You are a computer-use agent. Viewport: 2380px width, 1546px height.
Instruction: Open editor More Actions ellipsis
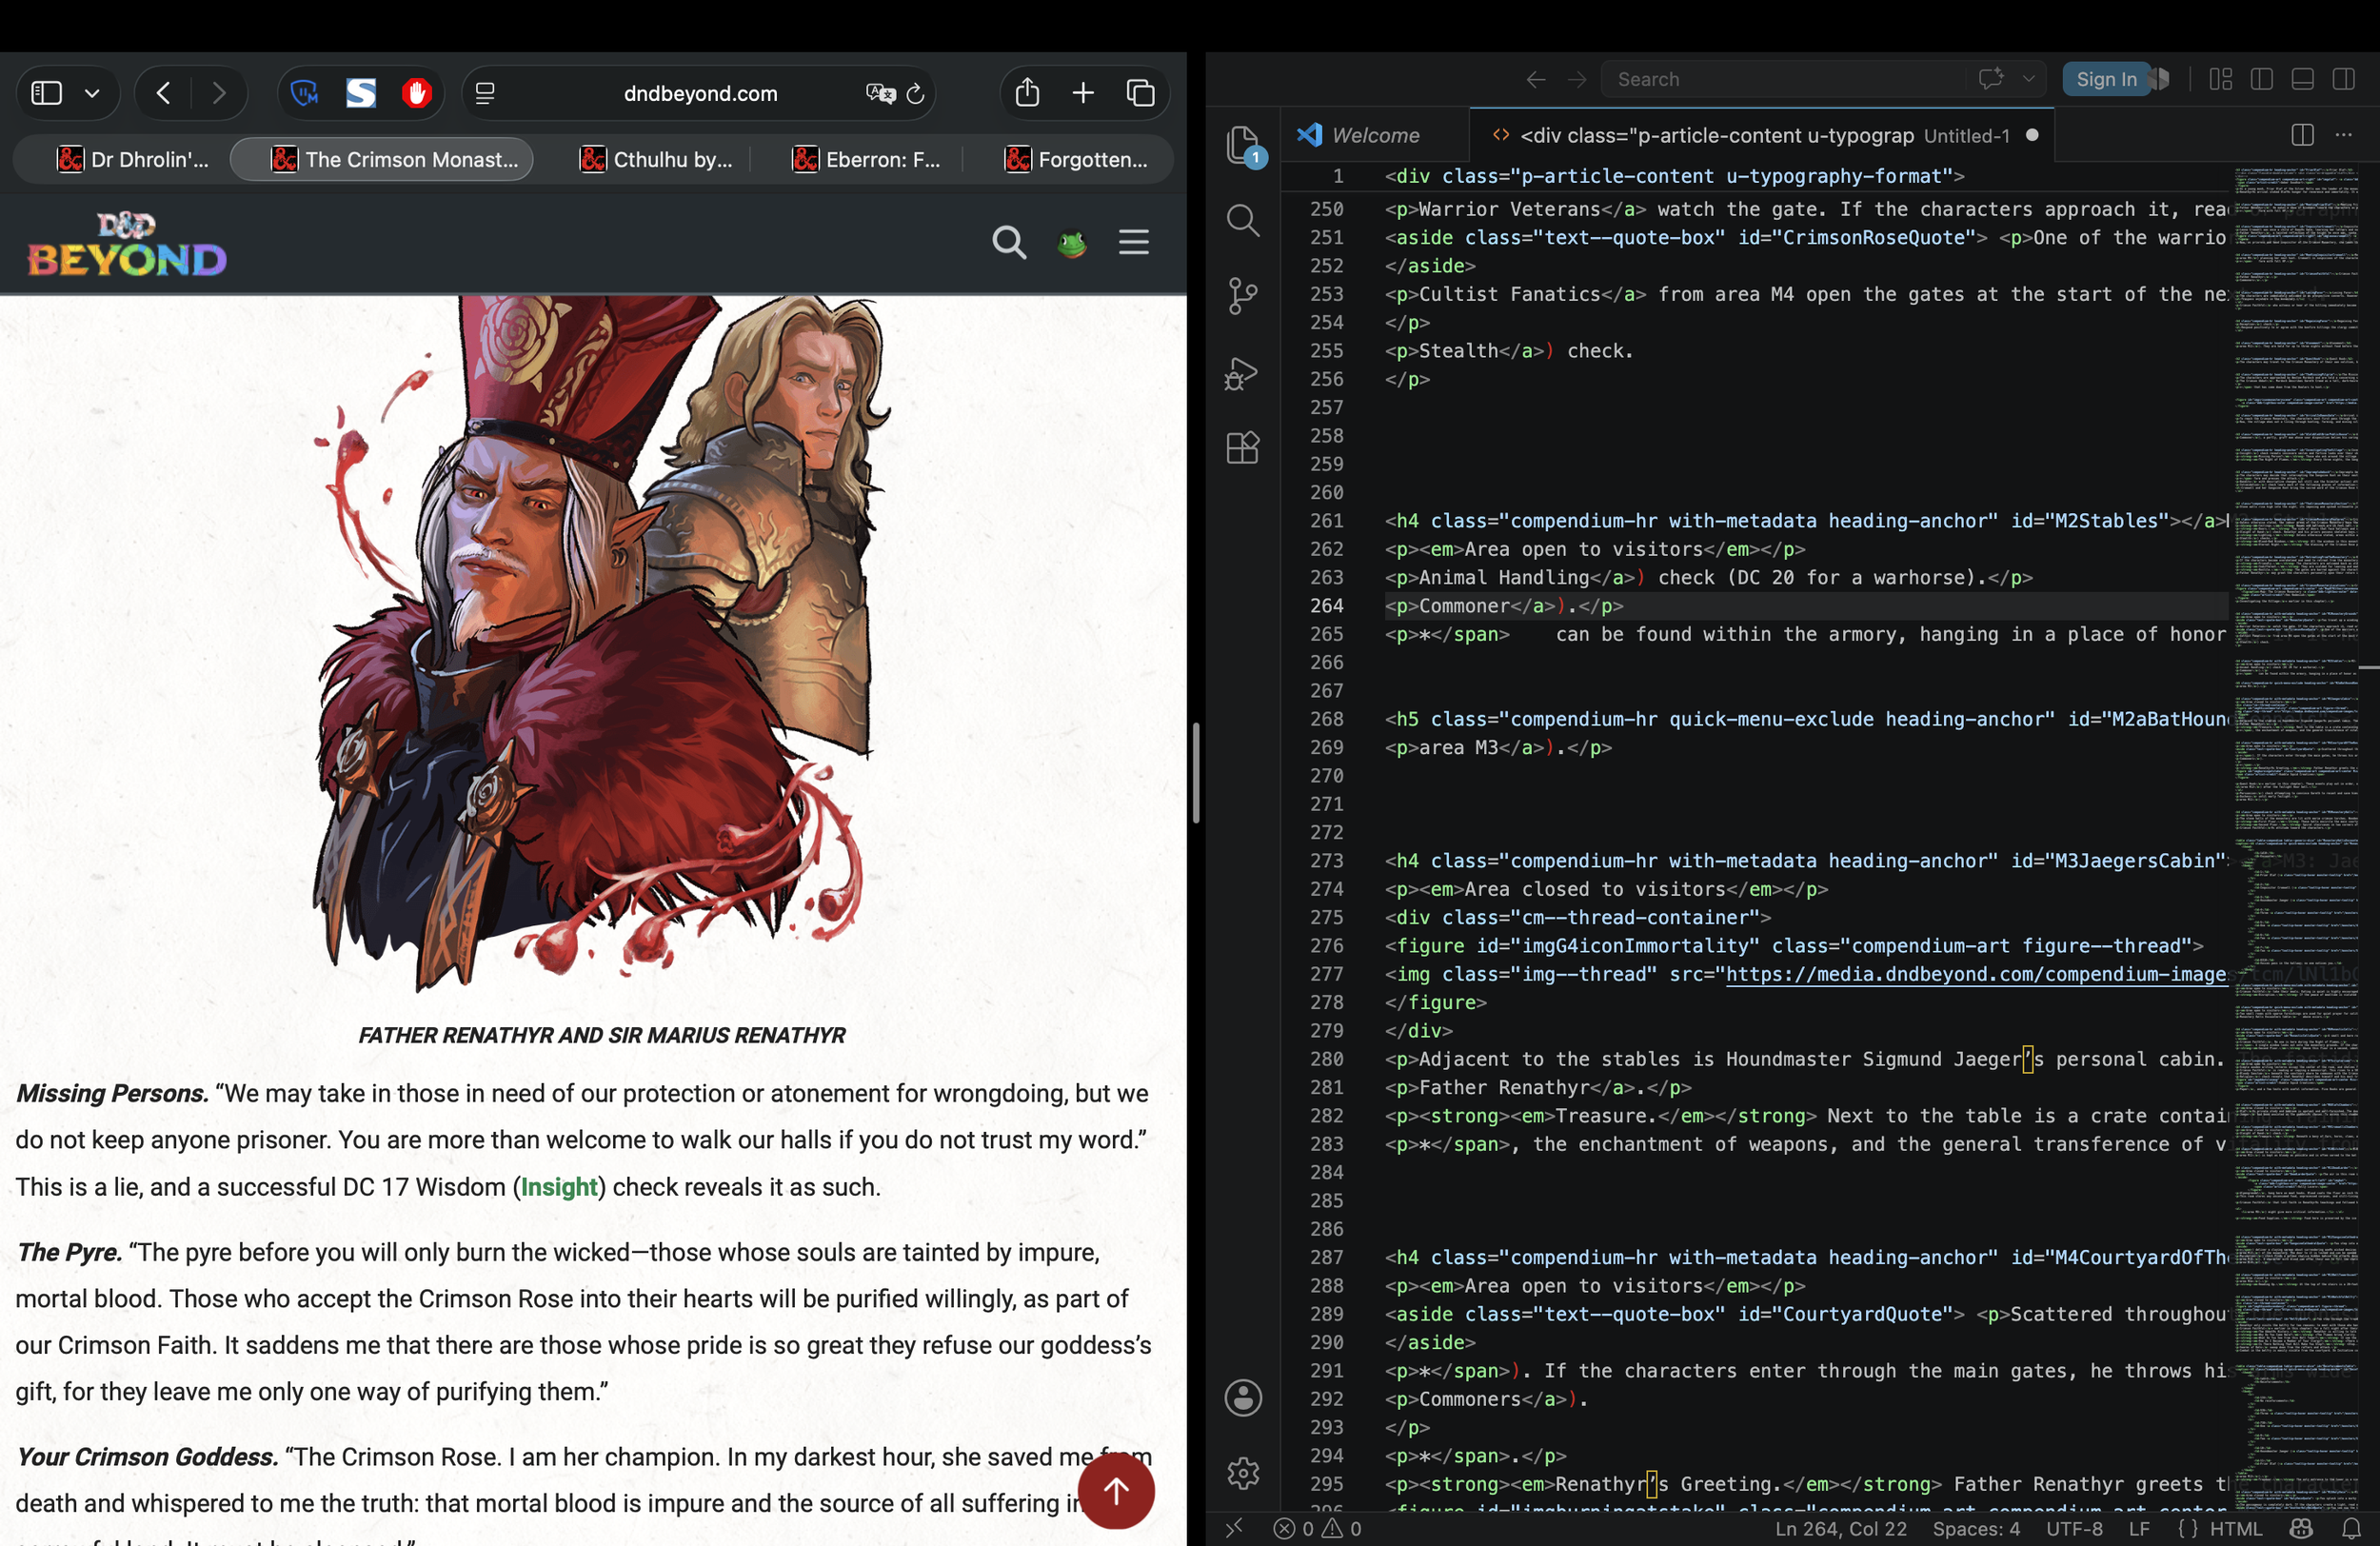coord(2344,135)
